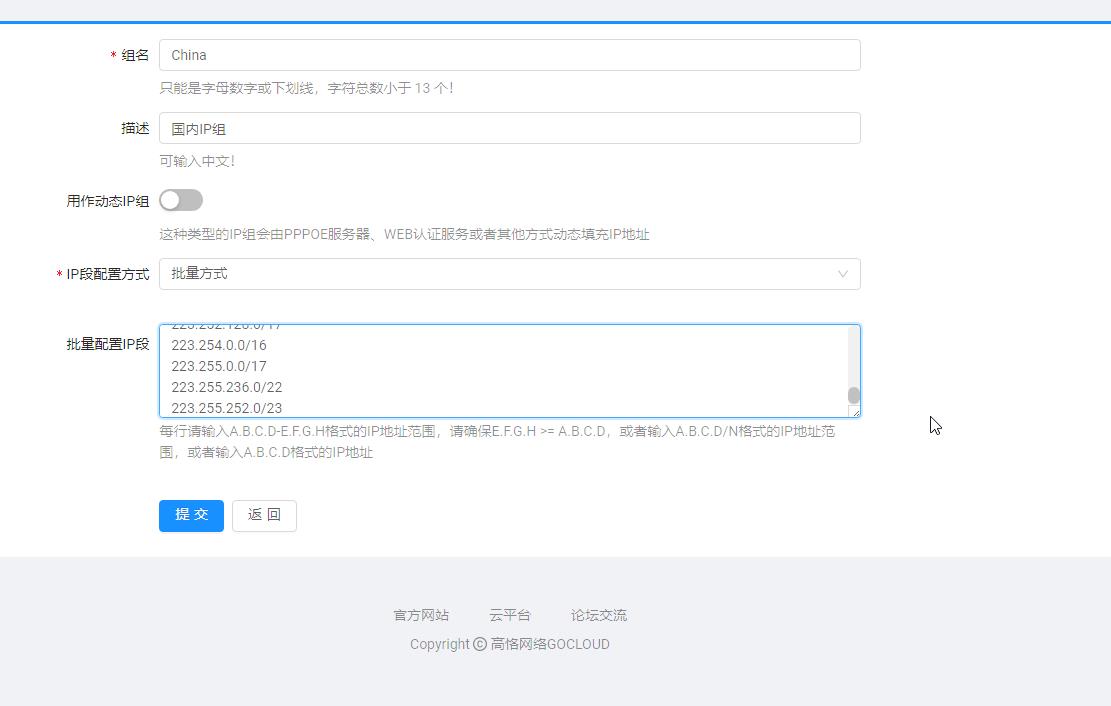Place cursor on line 223.255.236.0/22

click(x=226, y=387)
